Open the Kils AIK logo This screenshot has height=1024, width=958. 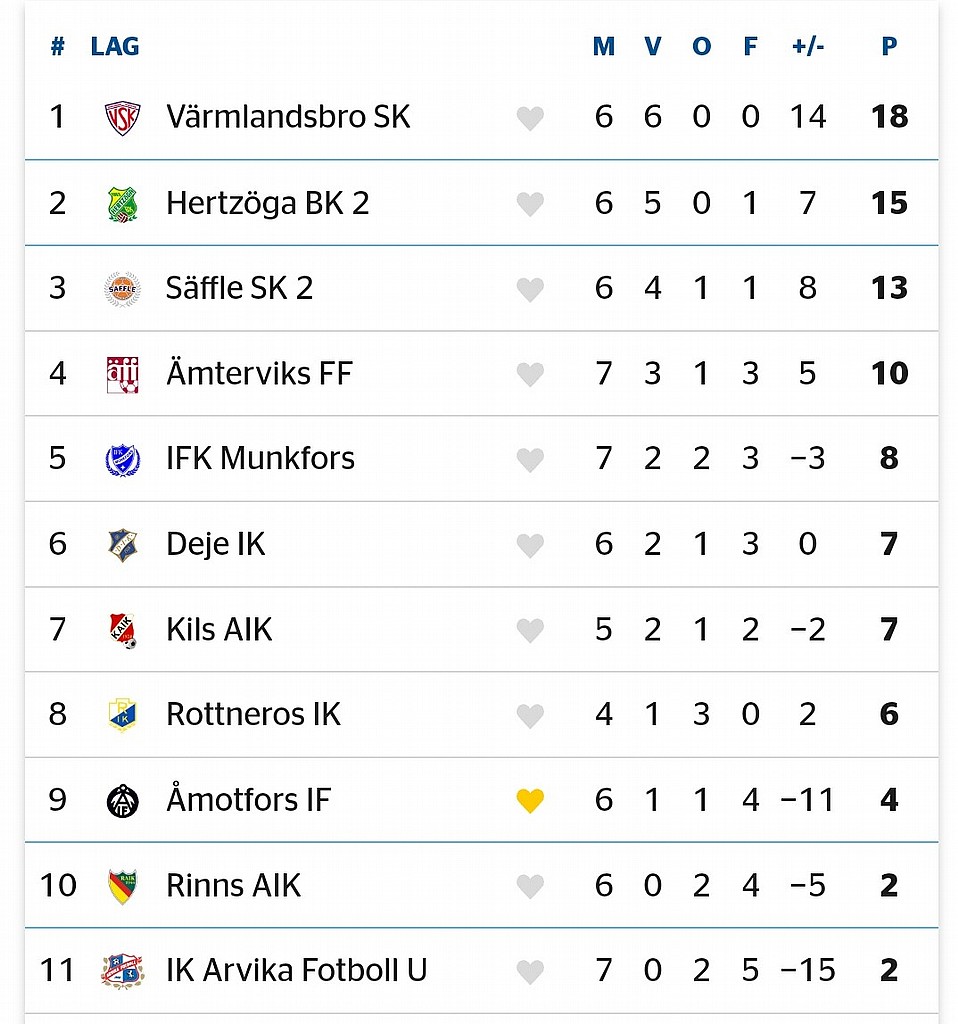point(122,630)
